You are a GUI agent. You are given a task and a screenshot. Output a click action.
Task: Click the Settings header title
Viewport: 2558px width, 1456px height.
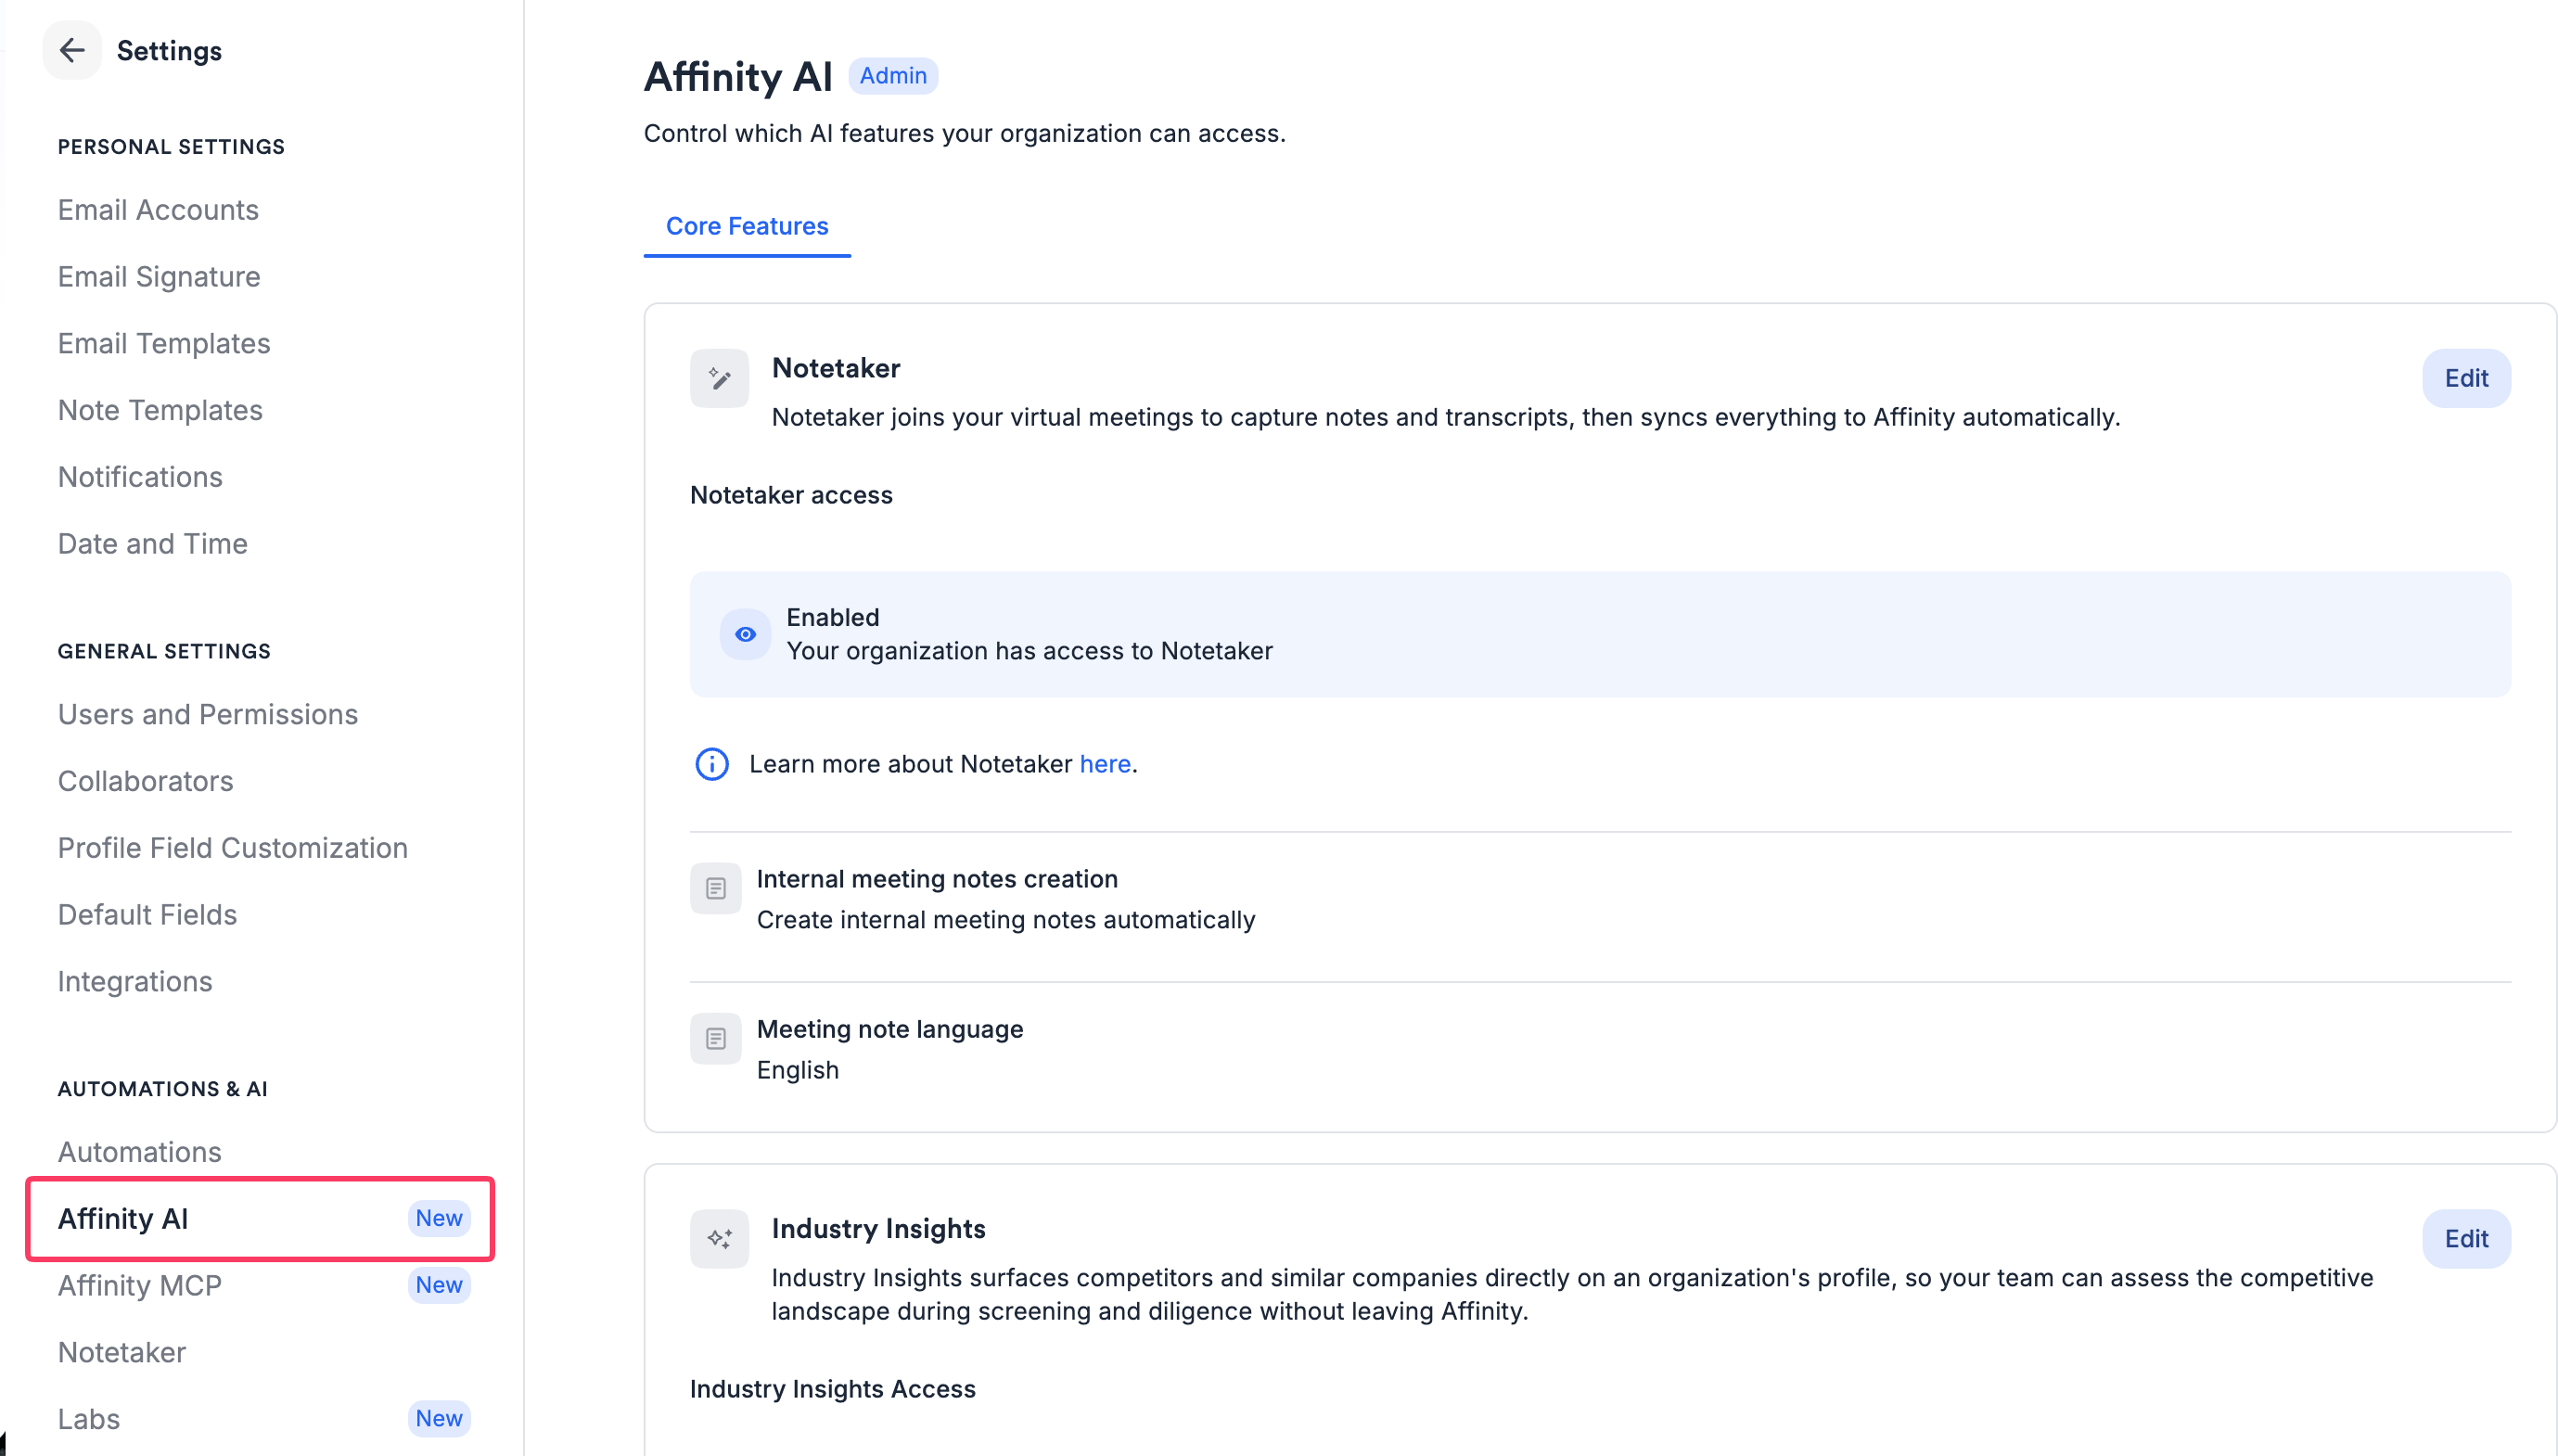click(x=169, y=51)
